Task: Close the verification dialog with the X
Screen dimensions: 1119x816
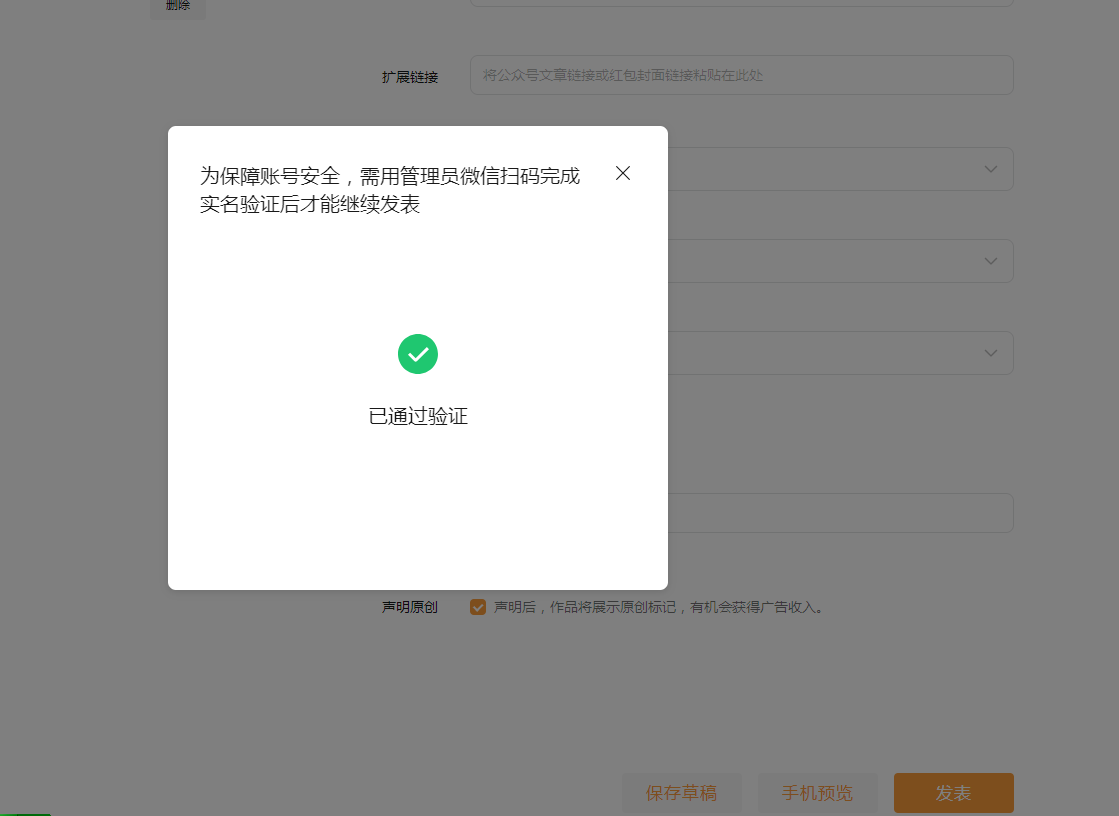Action: [622, 173]
